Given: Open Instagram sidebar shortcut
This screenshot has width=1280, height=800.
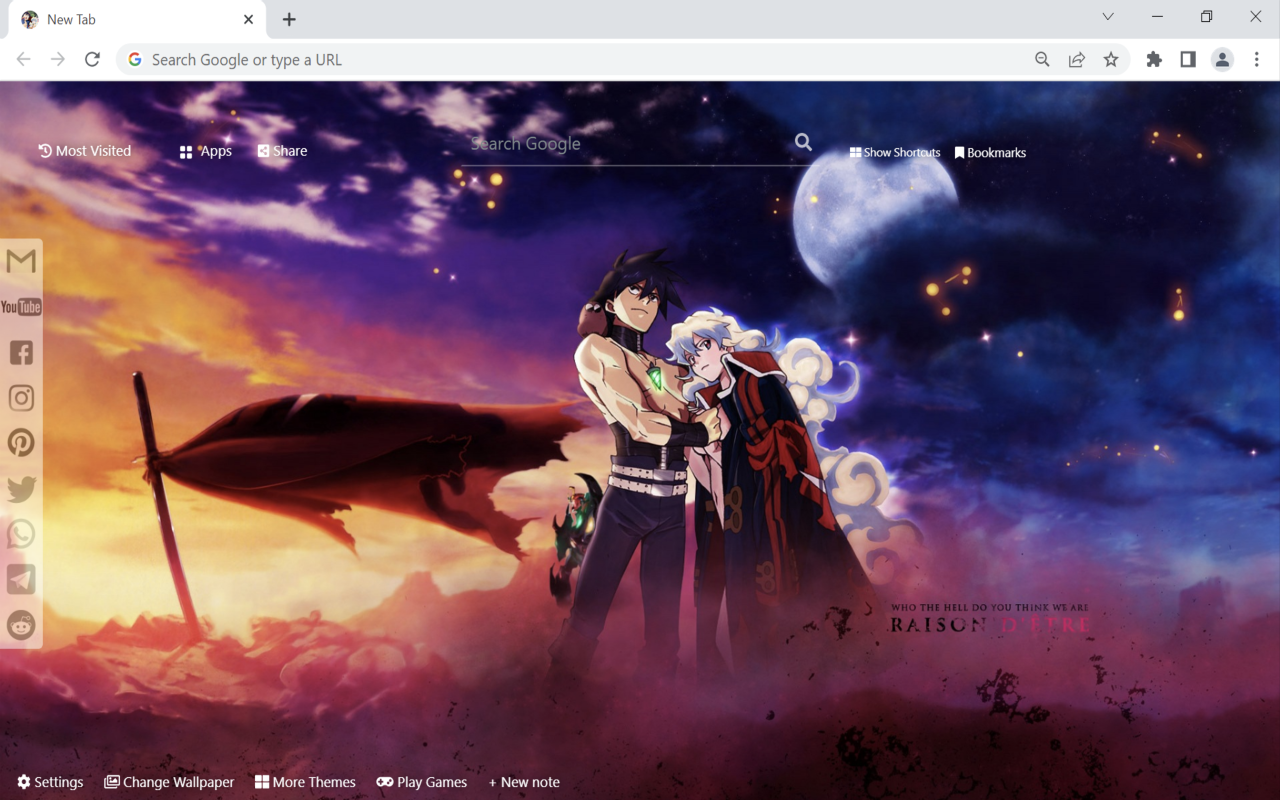Looking at the screenshot, I should pyautogui.click(x=21, y=398).
